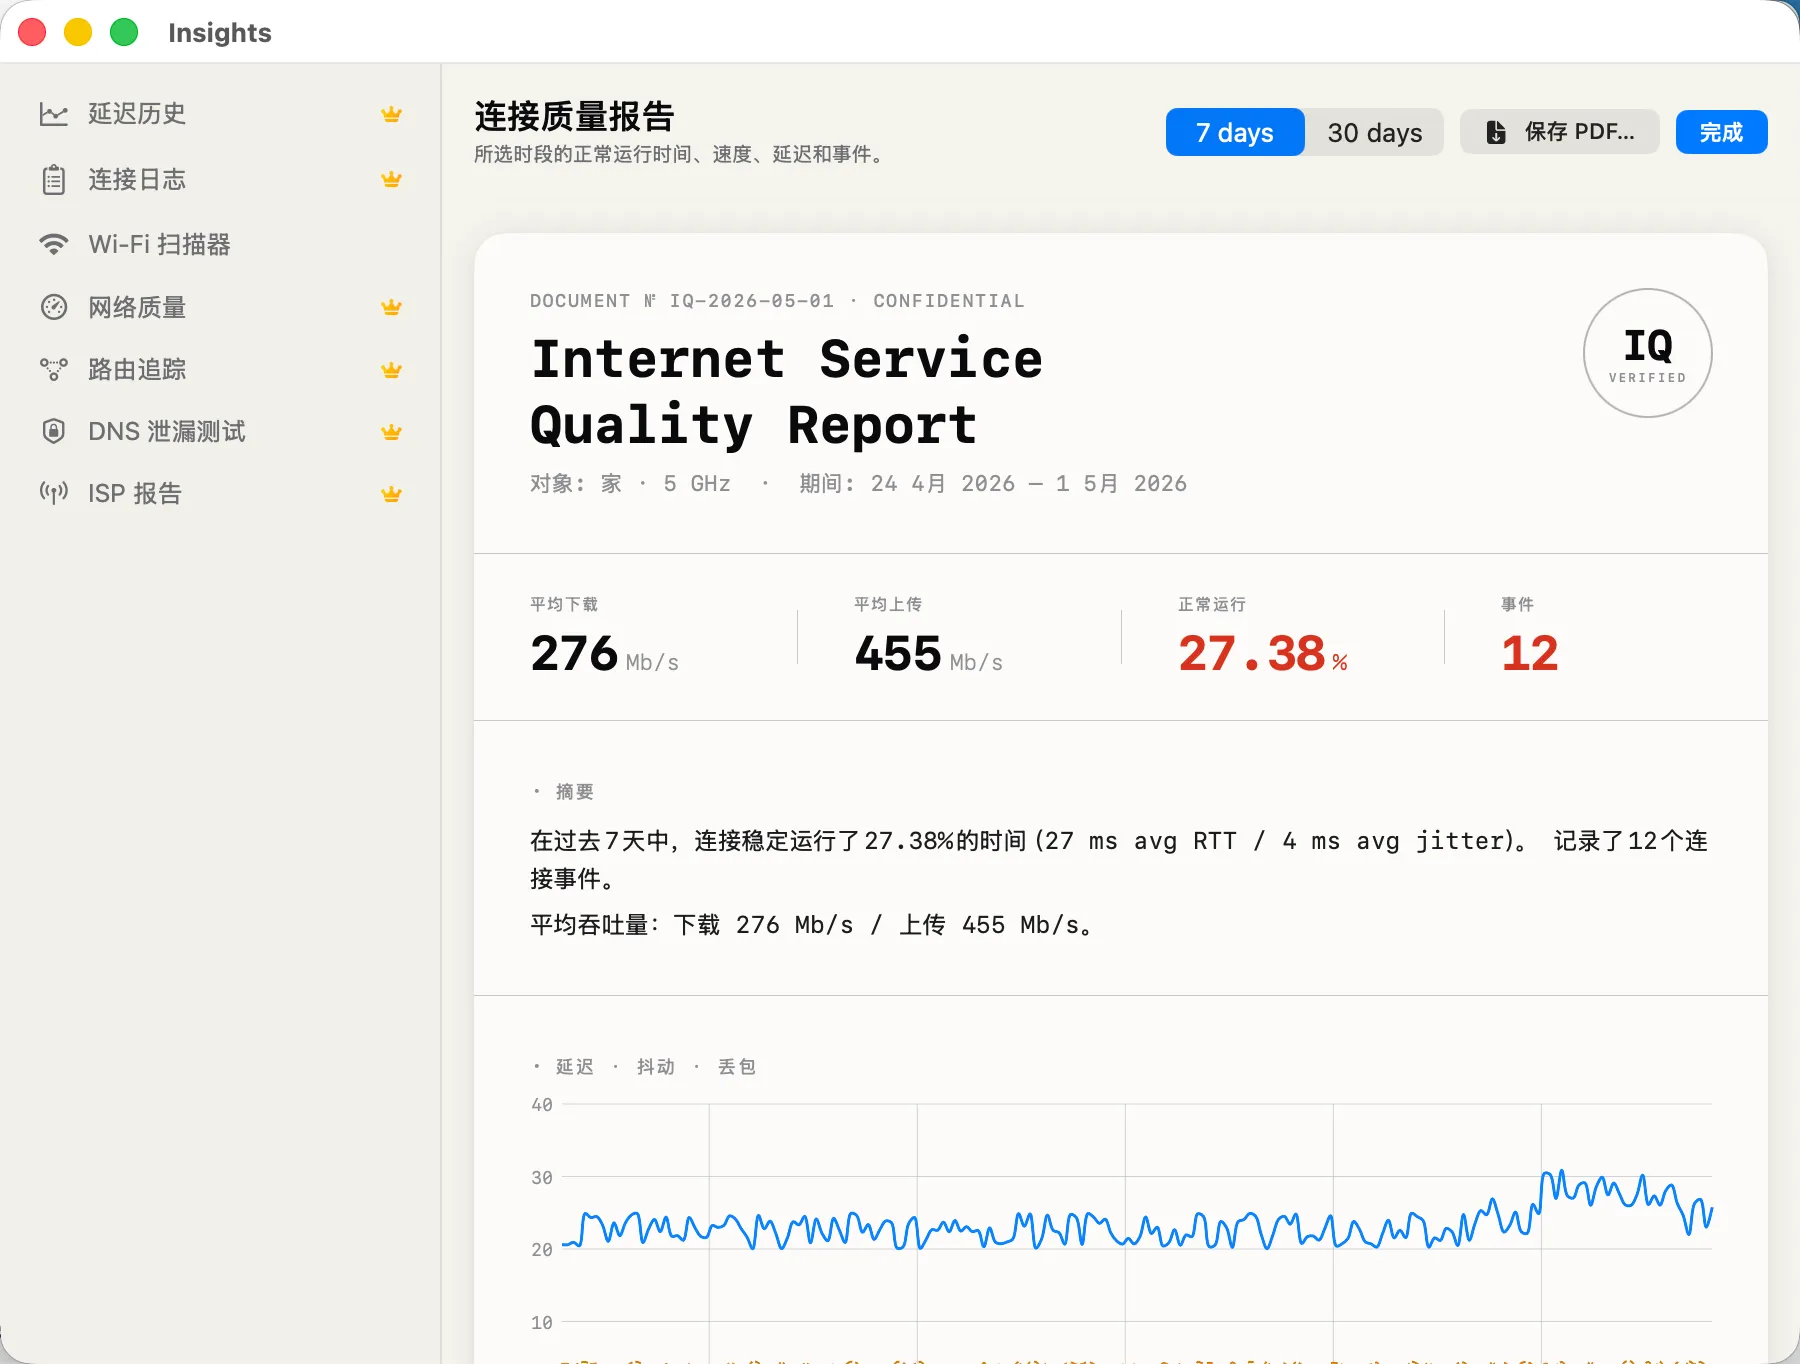1800x1364 pixels.
Task: Click the connection log clipboard icon
Action: pos(54,180)
